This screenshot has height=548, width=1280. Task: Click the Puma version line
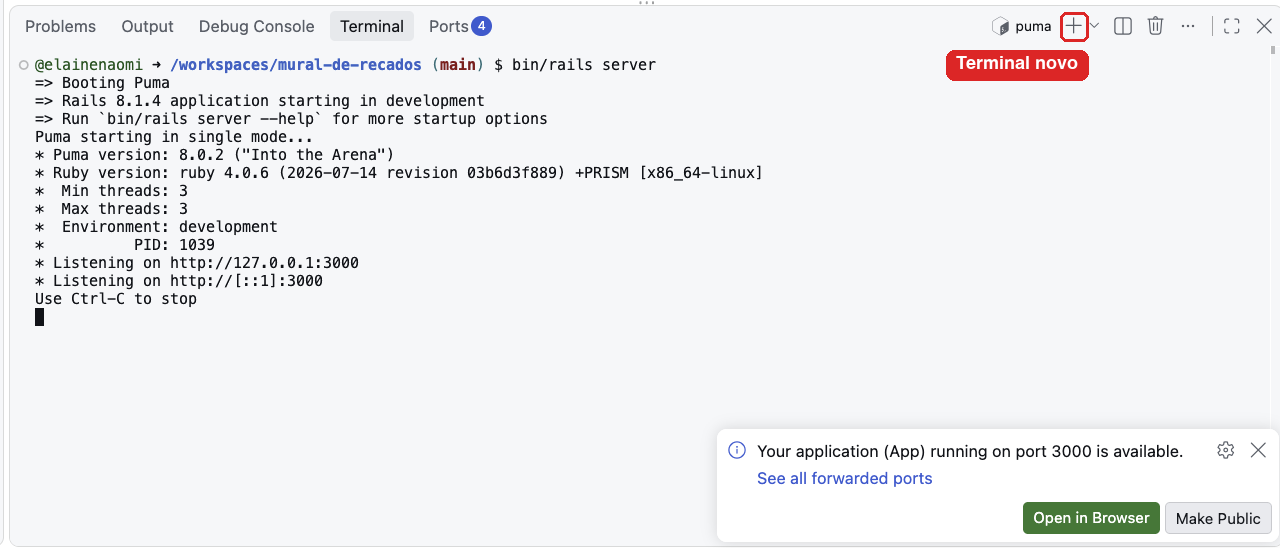pos(214,155)
